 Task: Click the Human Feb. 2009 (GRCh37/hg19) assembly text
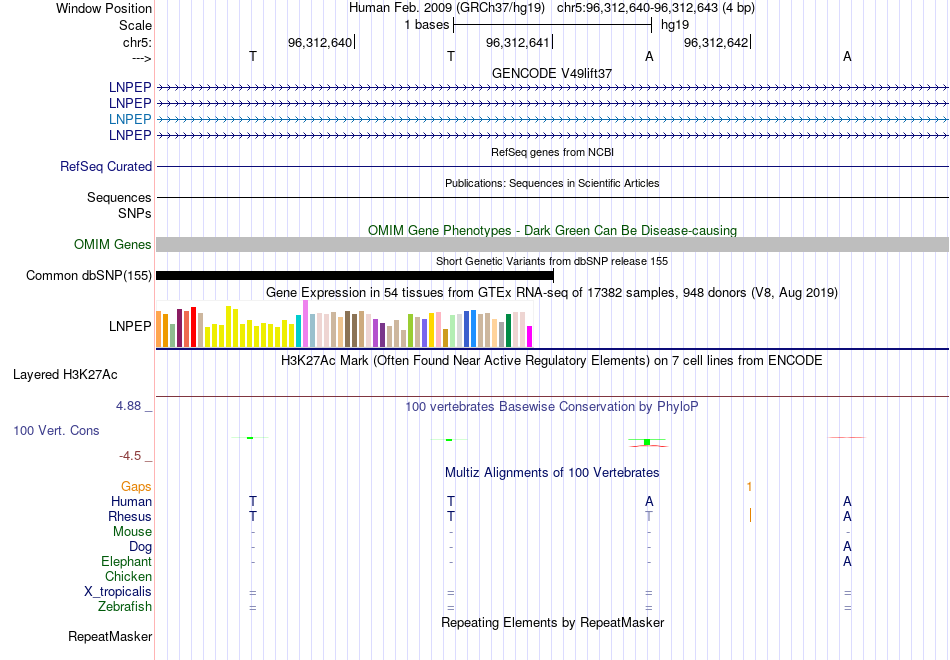click(x=447, y=8)
